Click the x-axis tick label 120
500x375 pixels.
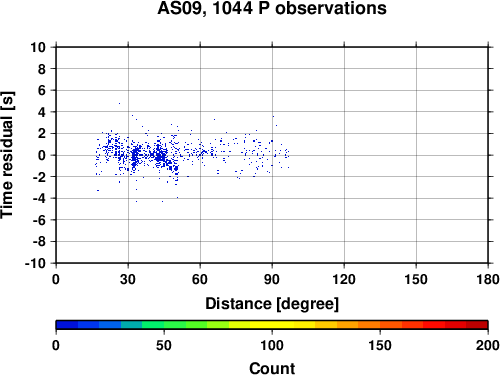344,279
